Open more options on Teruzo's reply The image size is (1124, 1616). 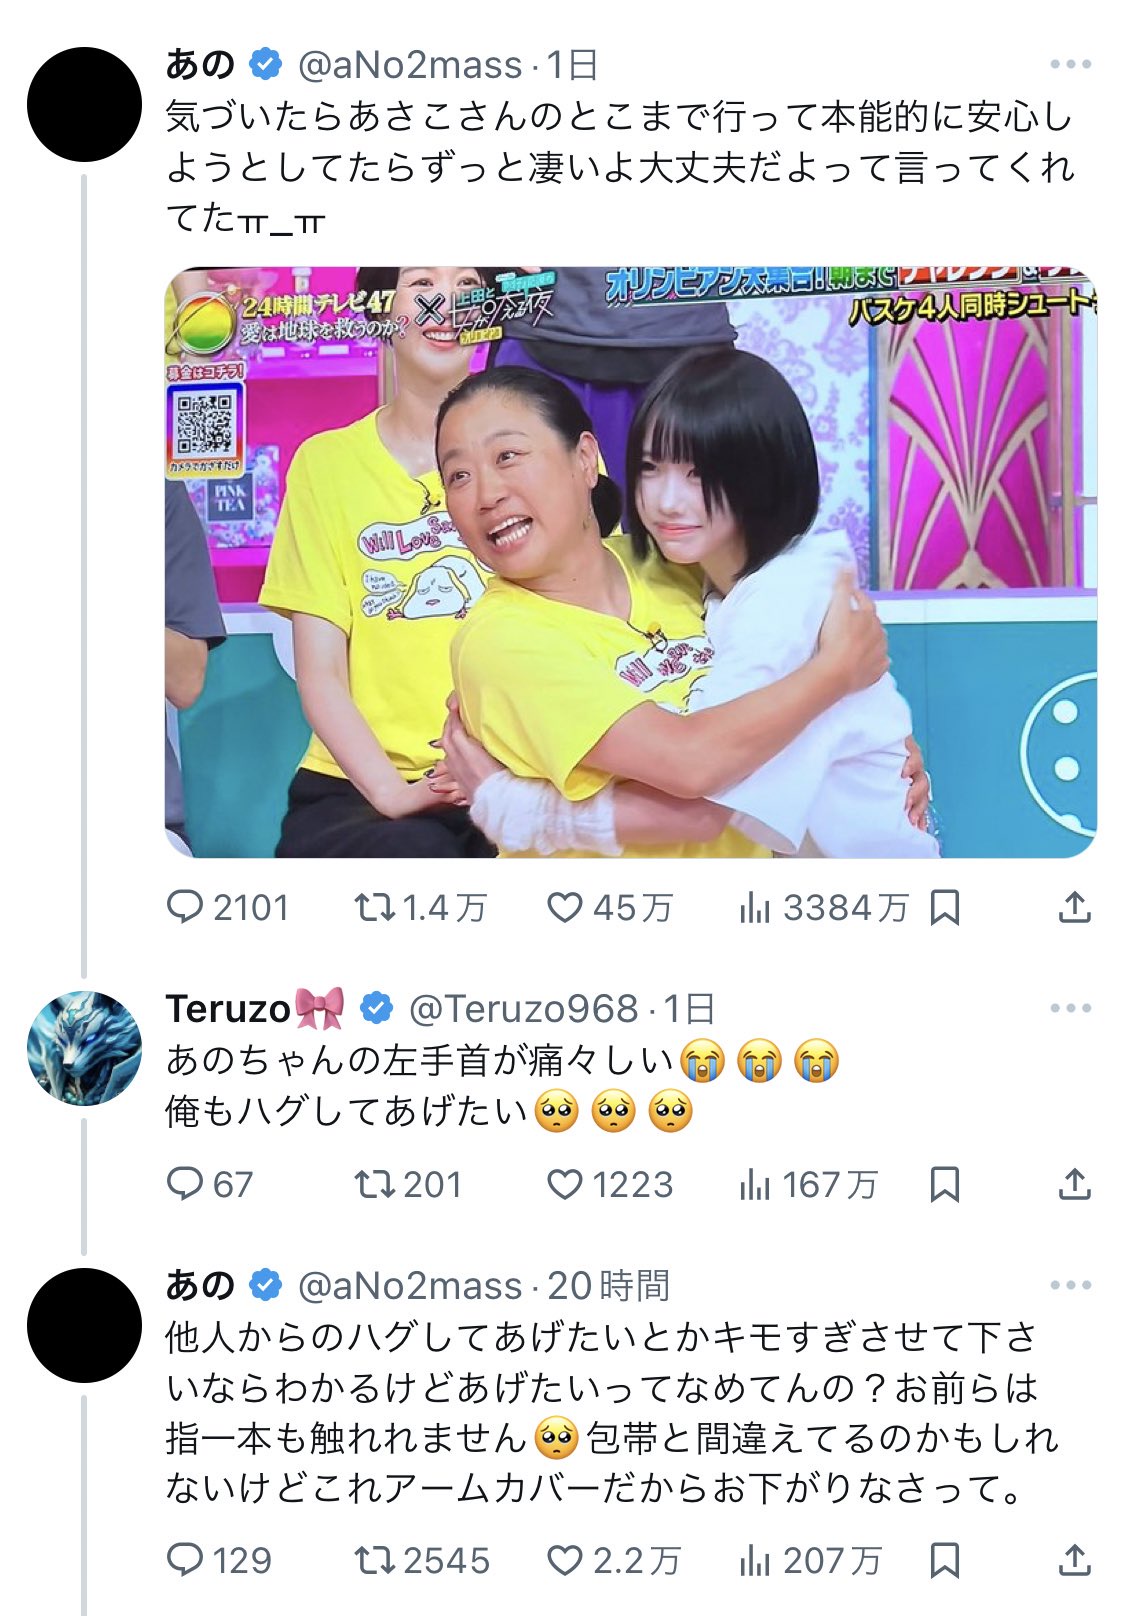coord(1071,1008)
